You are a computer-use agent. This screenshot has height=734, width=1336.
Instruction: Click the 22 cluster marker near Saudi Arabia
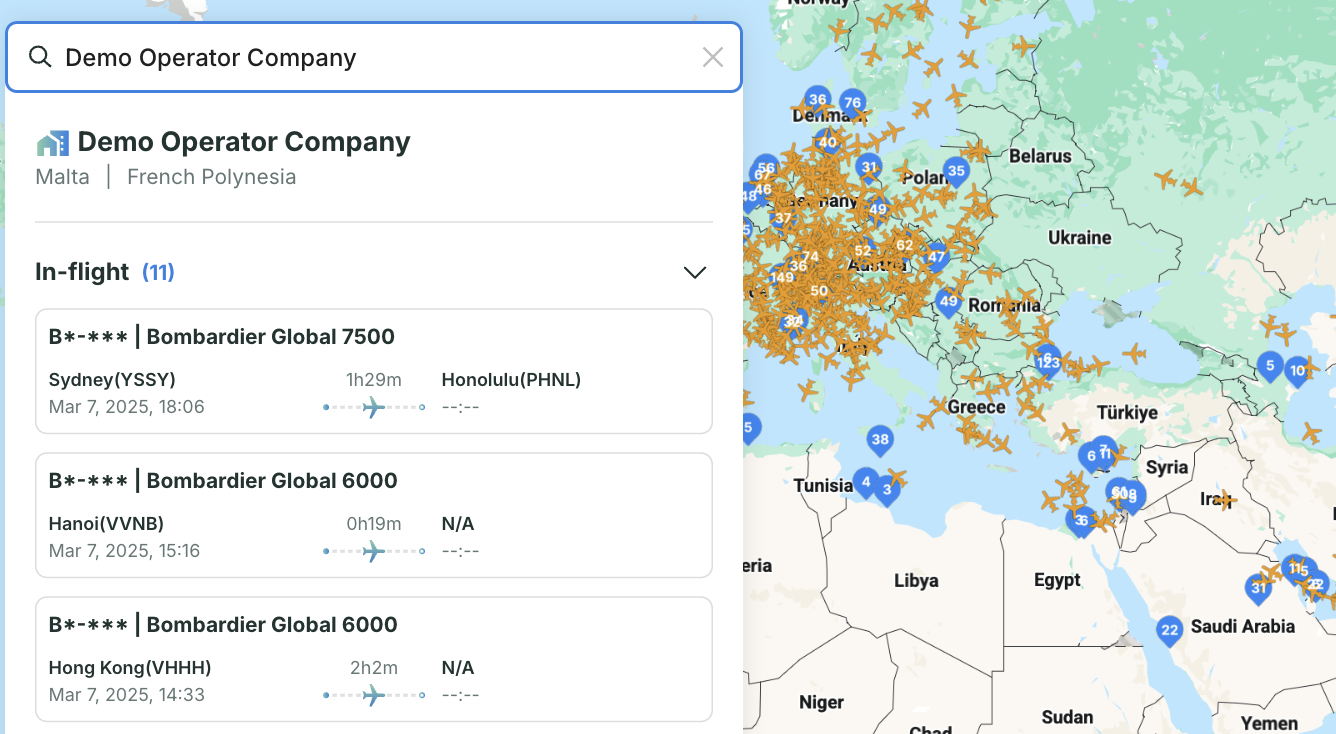(1169, 632)
